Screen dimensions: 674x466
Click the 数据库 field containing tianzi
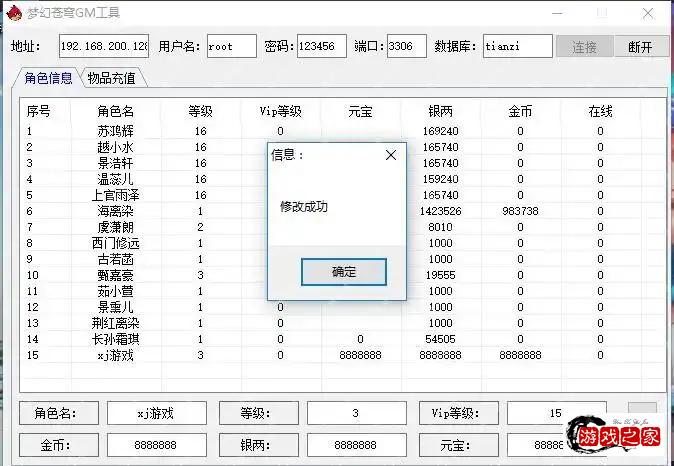[516, 47]
